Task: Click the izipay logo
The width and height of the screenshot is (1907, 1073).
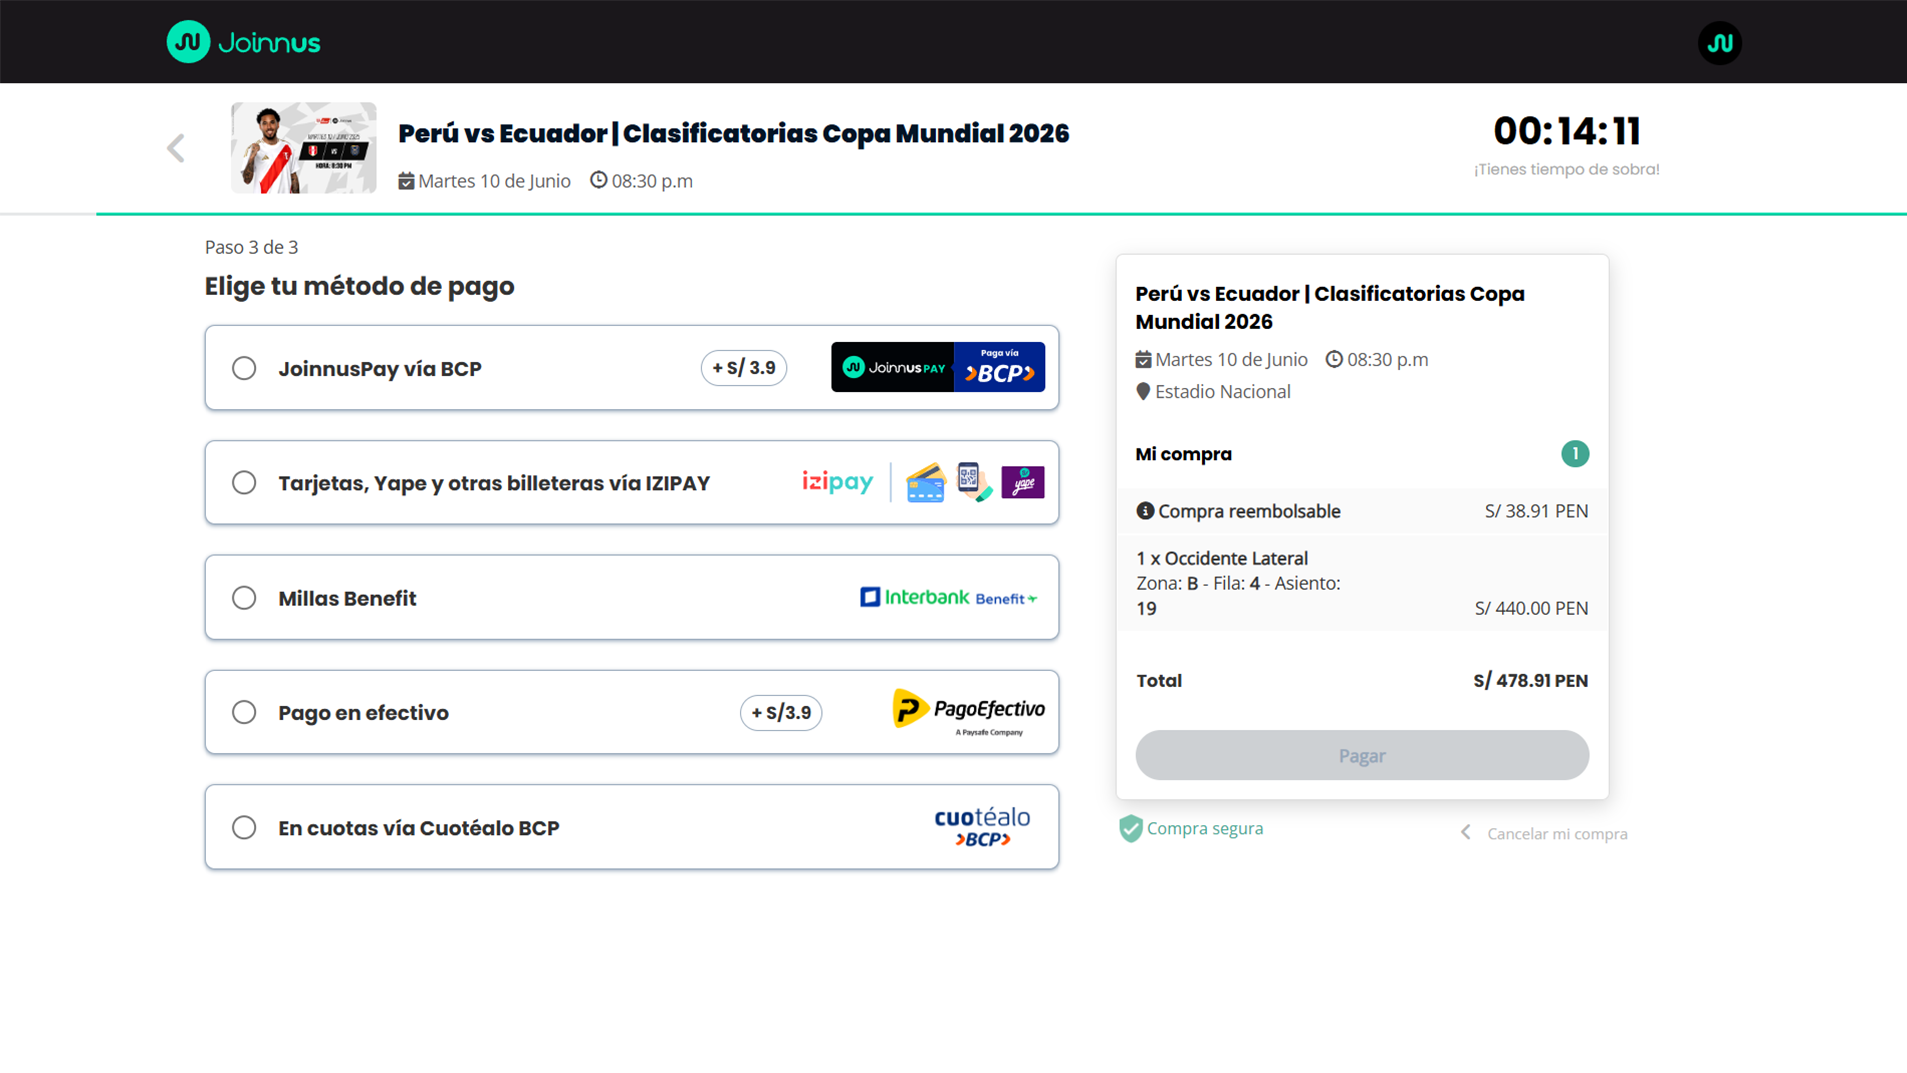Action: [x=837, y=482]
